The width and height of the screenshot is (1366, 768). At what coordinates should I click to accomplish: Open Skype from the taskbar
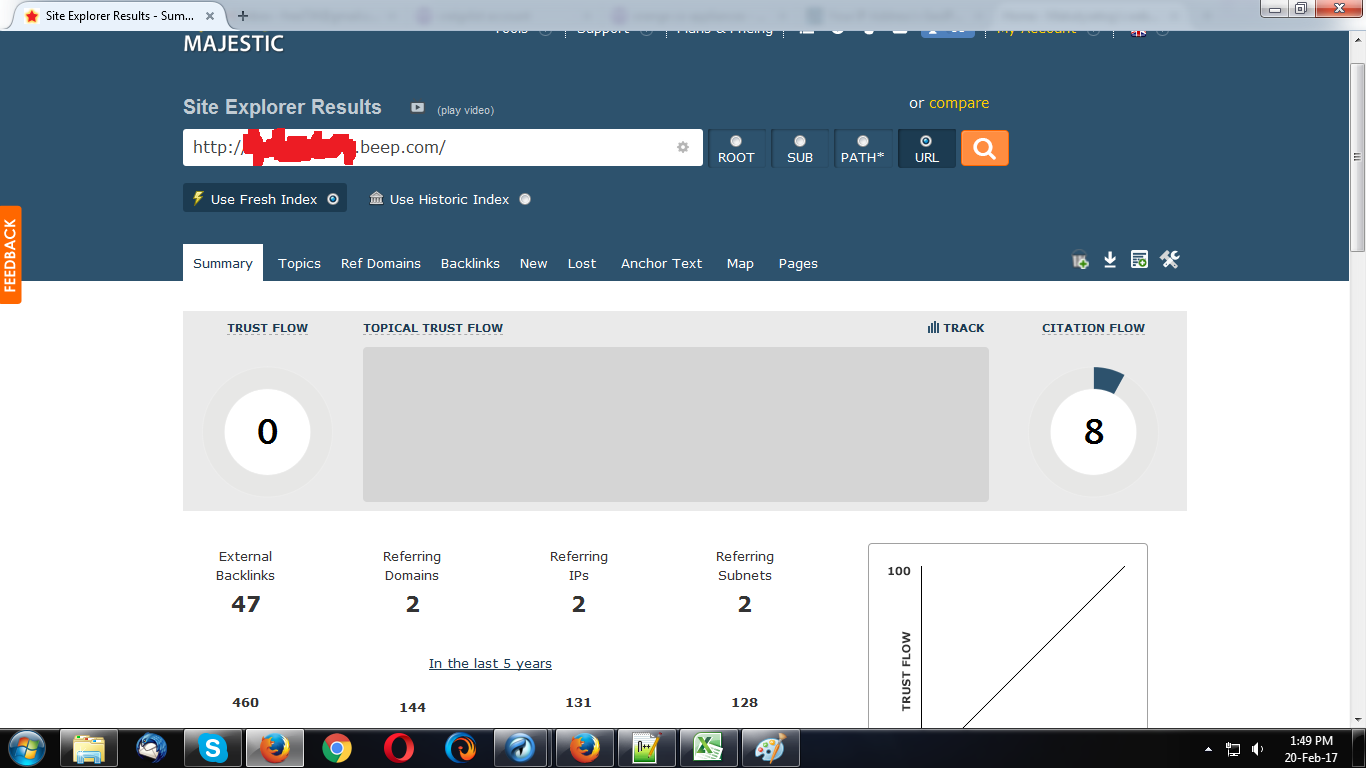[213, 748]
